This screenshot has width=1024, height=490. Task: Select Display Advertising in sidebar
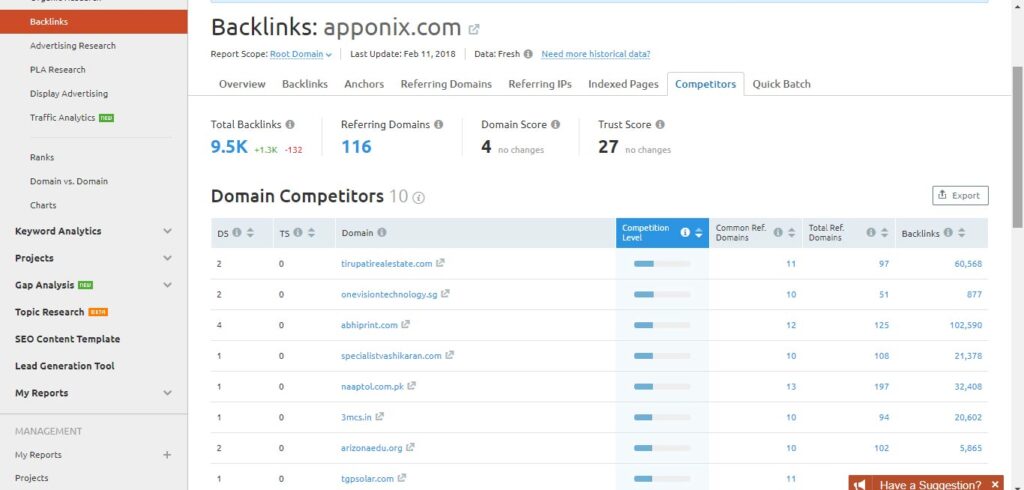(x=69, y=93)
